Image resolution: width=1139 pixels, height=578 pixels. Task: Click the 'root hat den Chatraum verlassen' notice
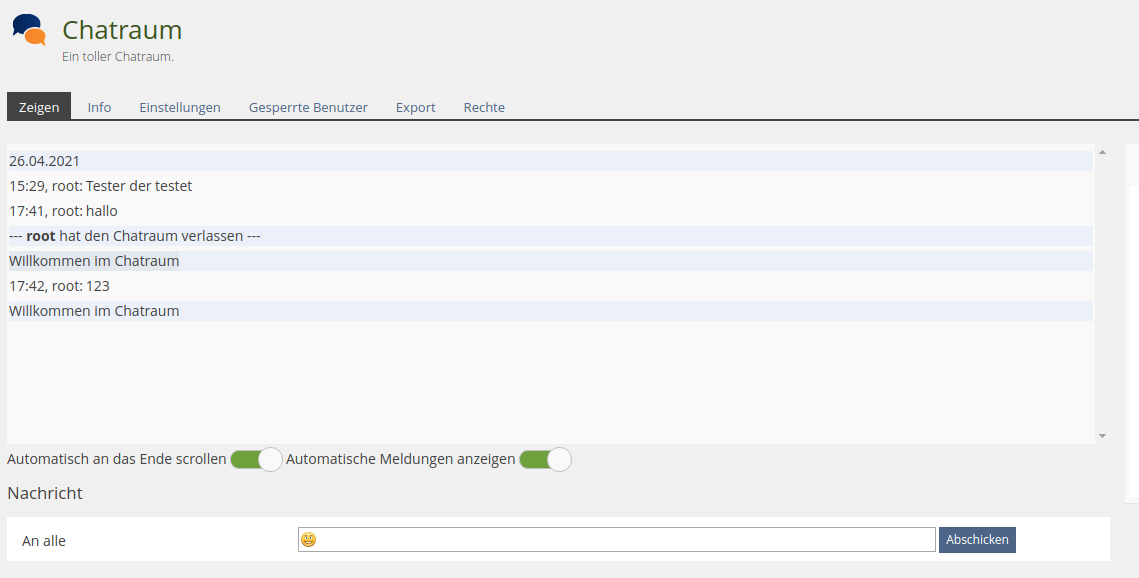135,236
